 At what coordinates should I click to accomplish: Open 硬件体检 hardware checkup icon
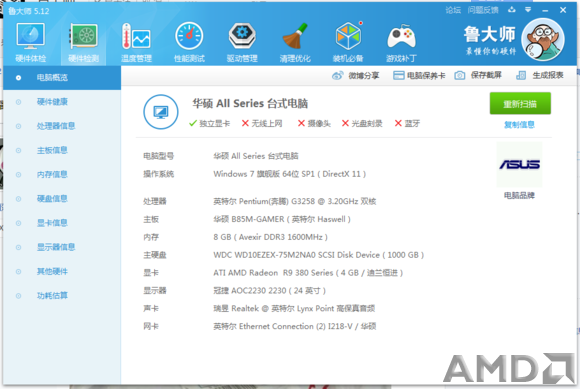[x=31, y=42]
